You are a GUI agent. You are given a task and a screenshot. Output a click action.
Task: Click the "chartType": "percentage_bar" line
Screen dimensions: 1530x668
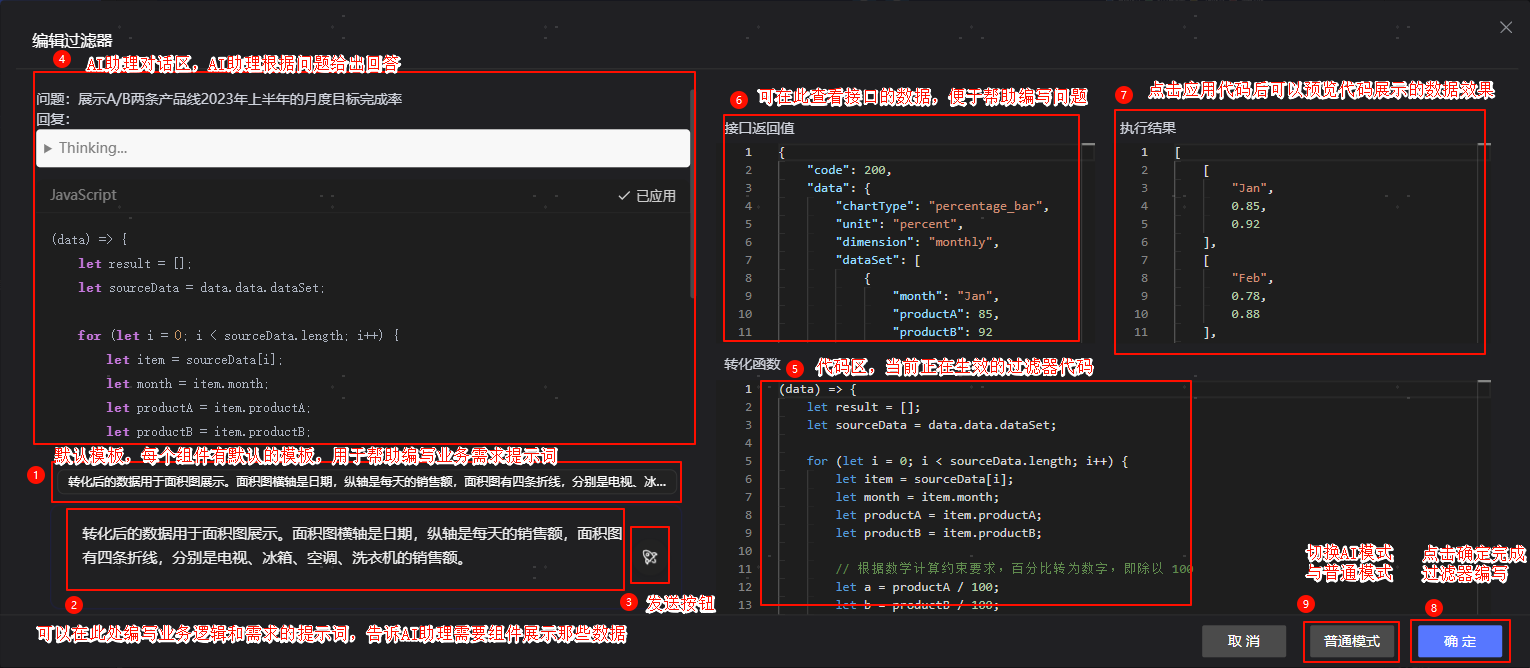tap(940, 206)
